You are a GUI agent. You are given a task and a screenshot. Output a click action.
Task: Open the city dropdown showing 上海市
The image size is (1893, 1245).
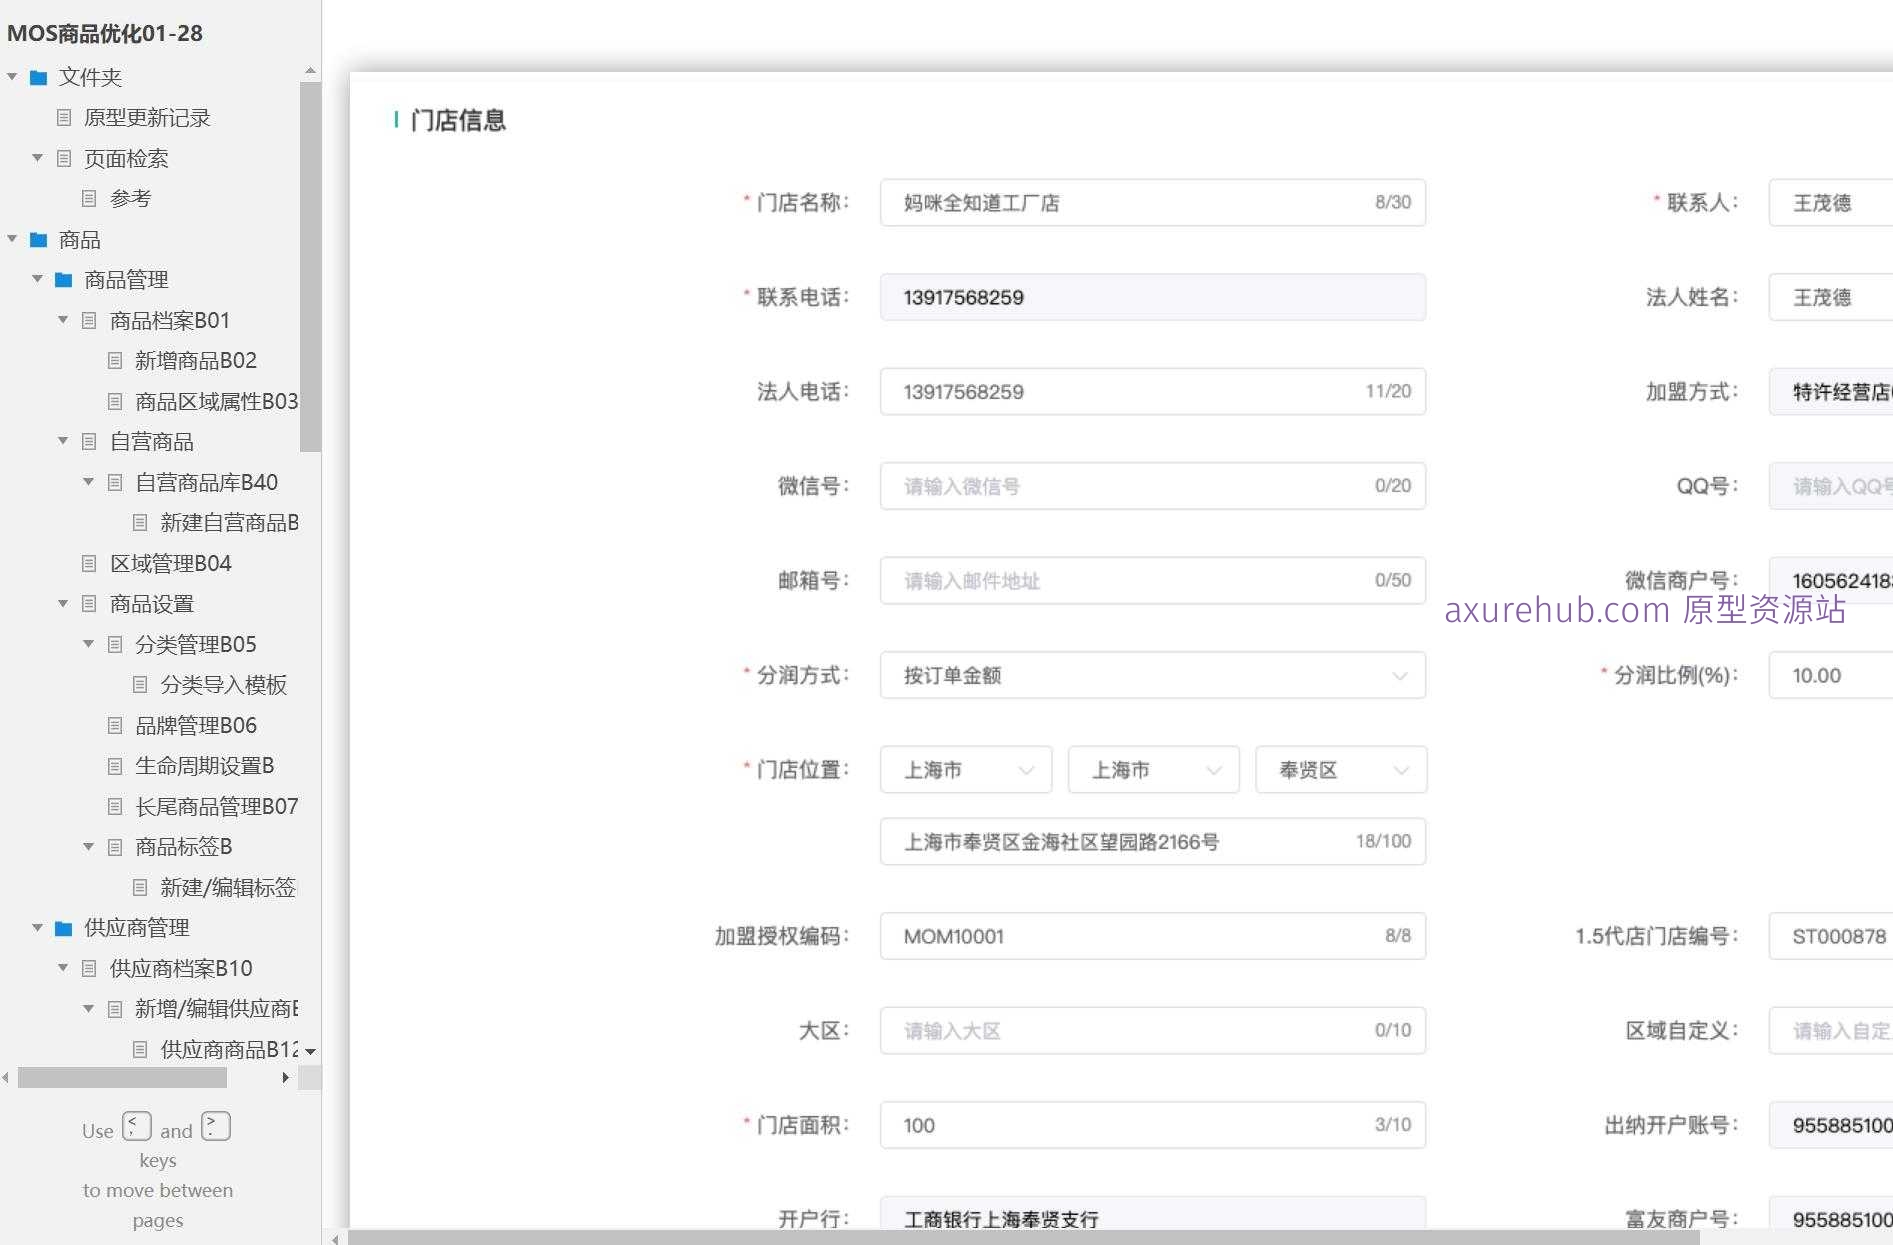tap(1152, 769)
